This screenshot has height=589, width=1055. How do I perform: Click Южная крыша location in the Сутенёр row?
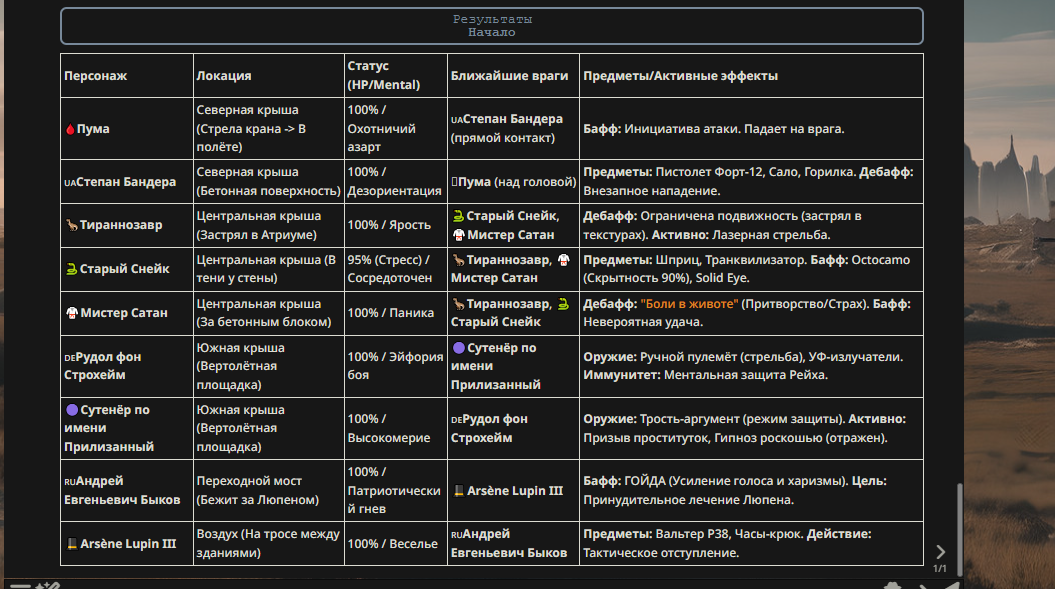(240, 428)
